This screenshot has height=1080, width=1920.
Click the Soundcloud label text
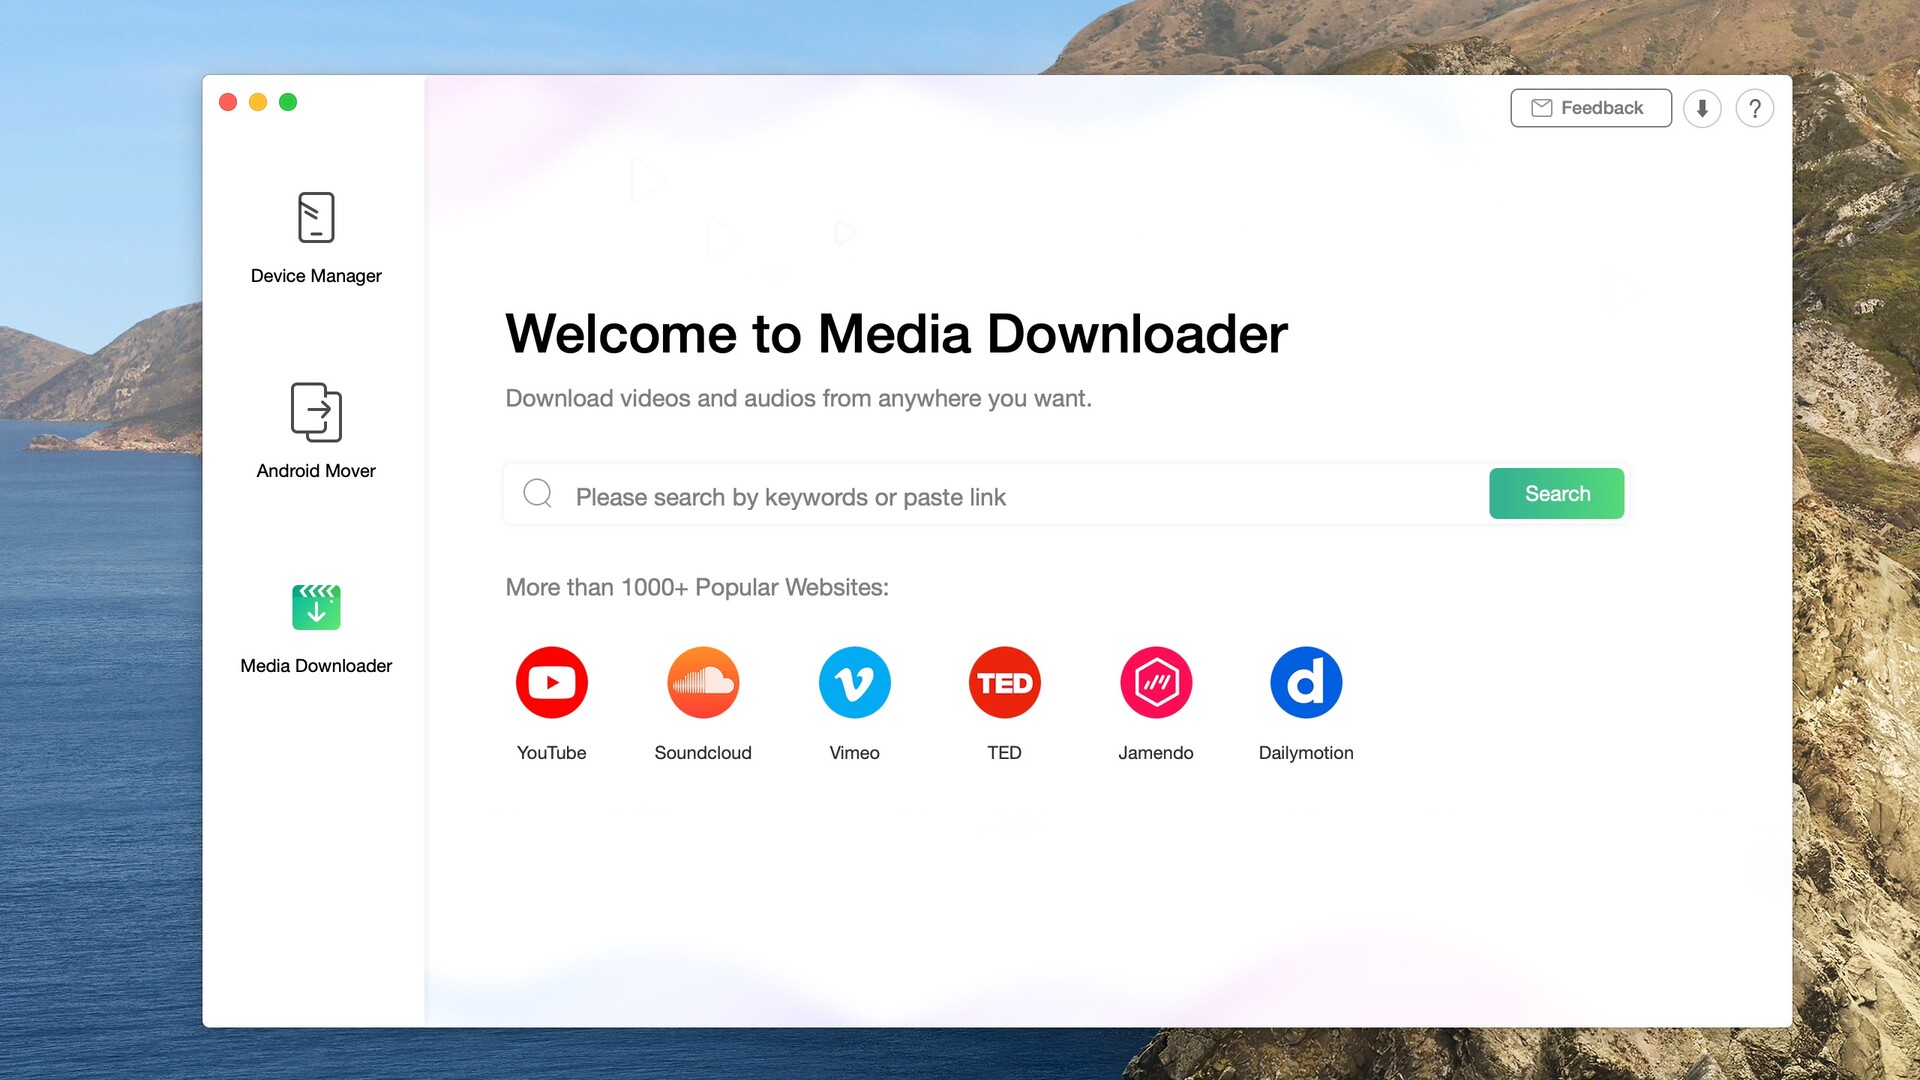[703, 753]
